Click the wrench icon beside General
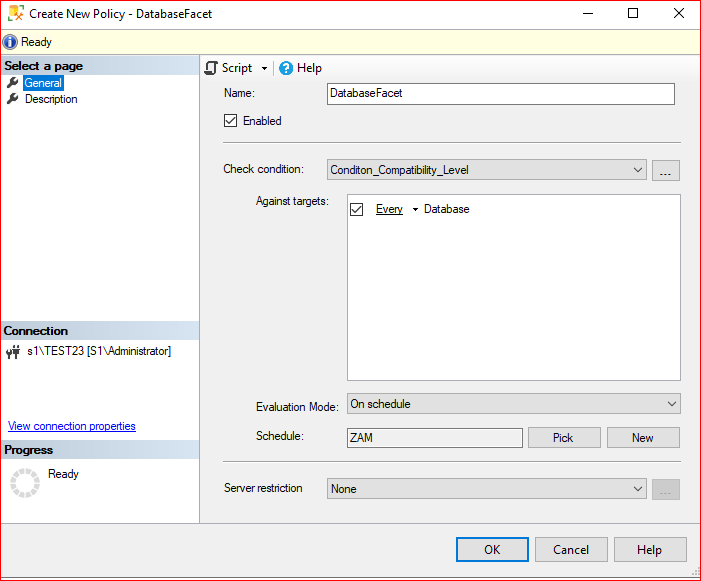 pos(13,83)
